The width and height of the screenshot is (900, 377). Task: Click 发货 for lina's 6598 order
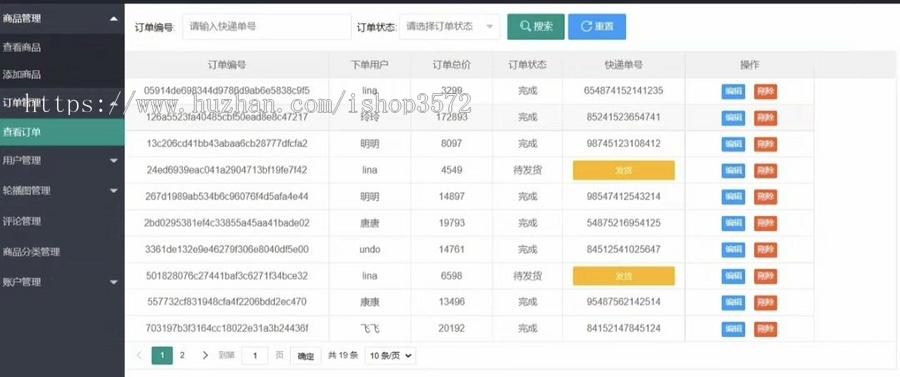click(x=623, y=276)
